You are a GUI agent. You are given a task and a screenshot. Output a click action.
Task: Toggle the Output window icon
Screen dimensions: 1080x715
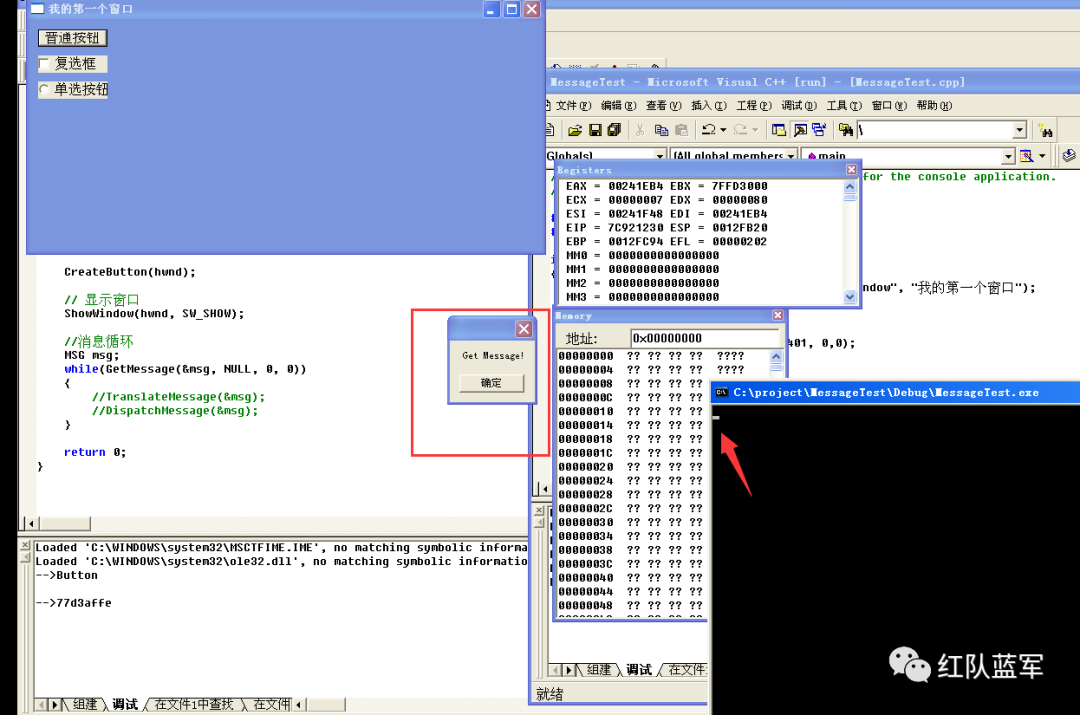coord(800,130)
